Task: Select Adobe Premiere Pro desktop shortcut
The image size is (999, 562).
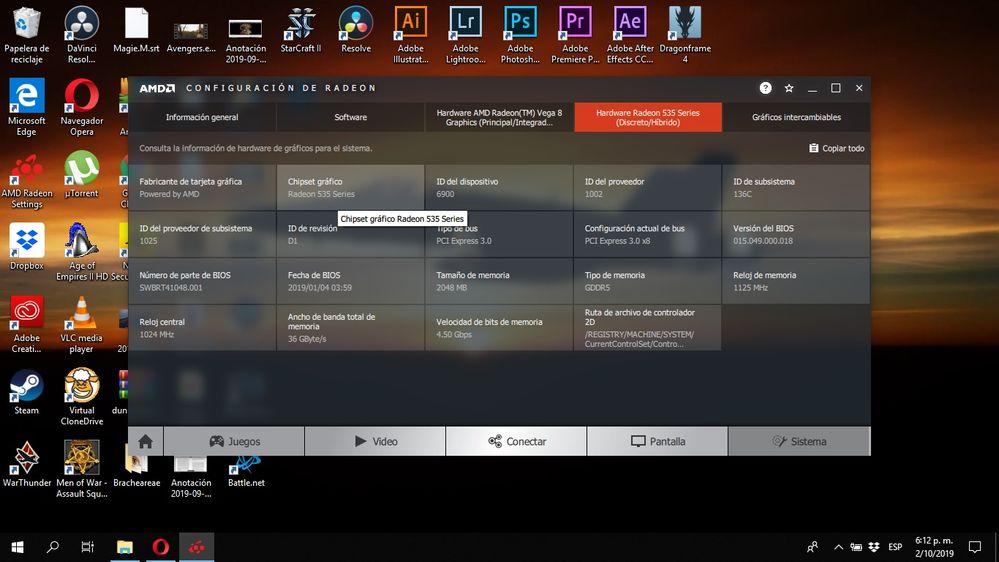Action: pos(575,35)
